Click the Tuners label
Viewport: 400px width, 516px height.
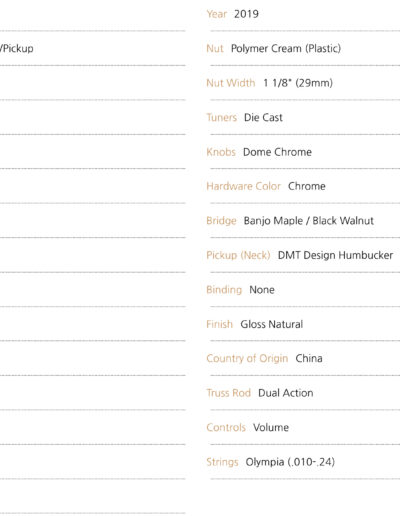click(x=221, y=117)
